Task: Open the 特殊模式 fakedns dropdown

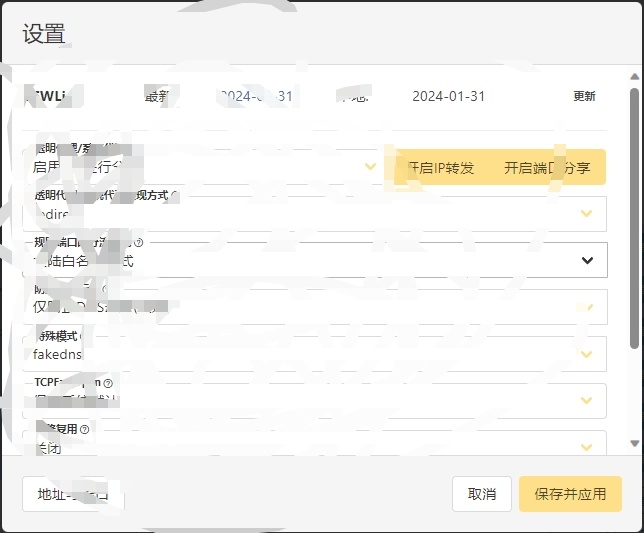Action: 314,354
